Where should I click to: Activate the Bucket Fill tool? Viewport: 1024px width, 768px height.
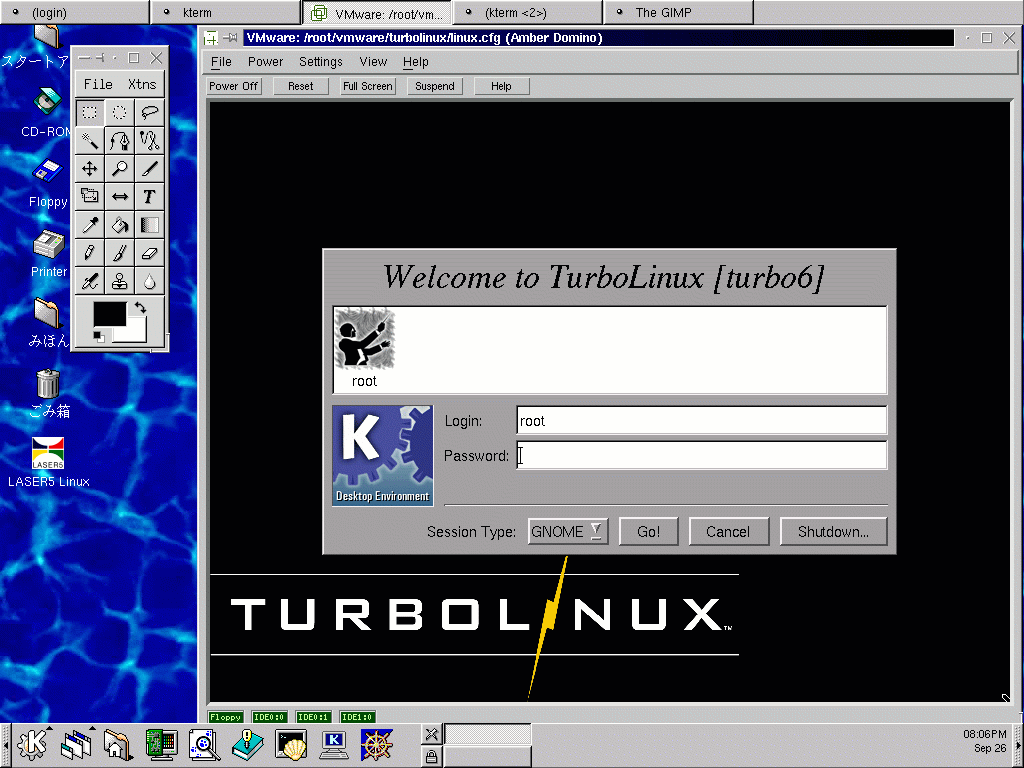click(120, 225)
